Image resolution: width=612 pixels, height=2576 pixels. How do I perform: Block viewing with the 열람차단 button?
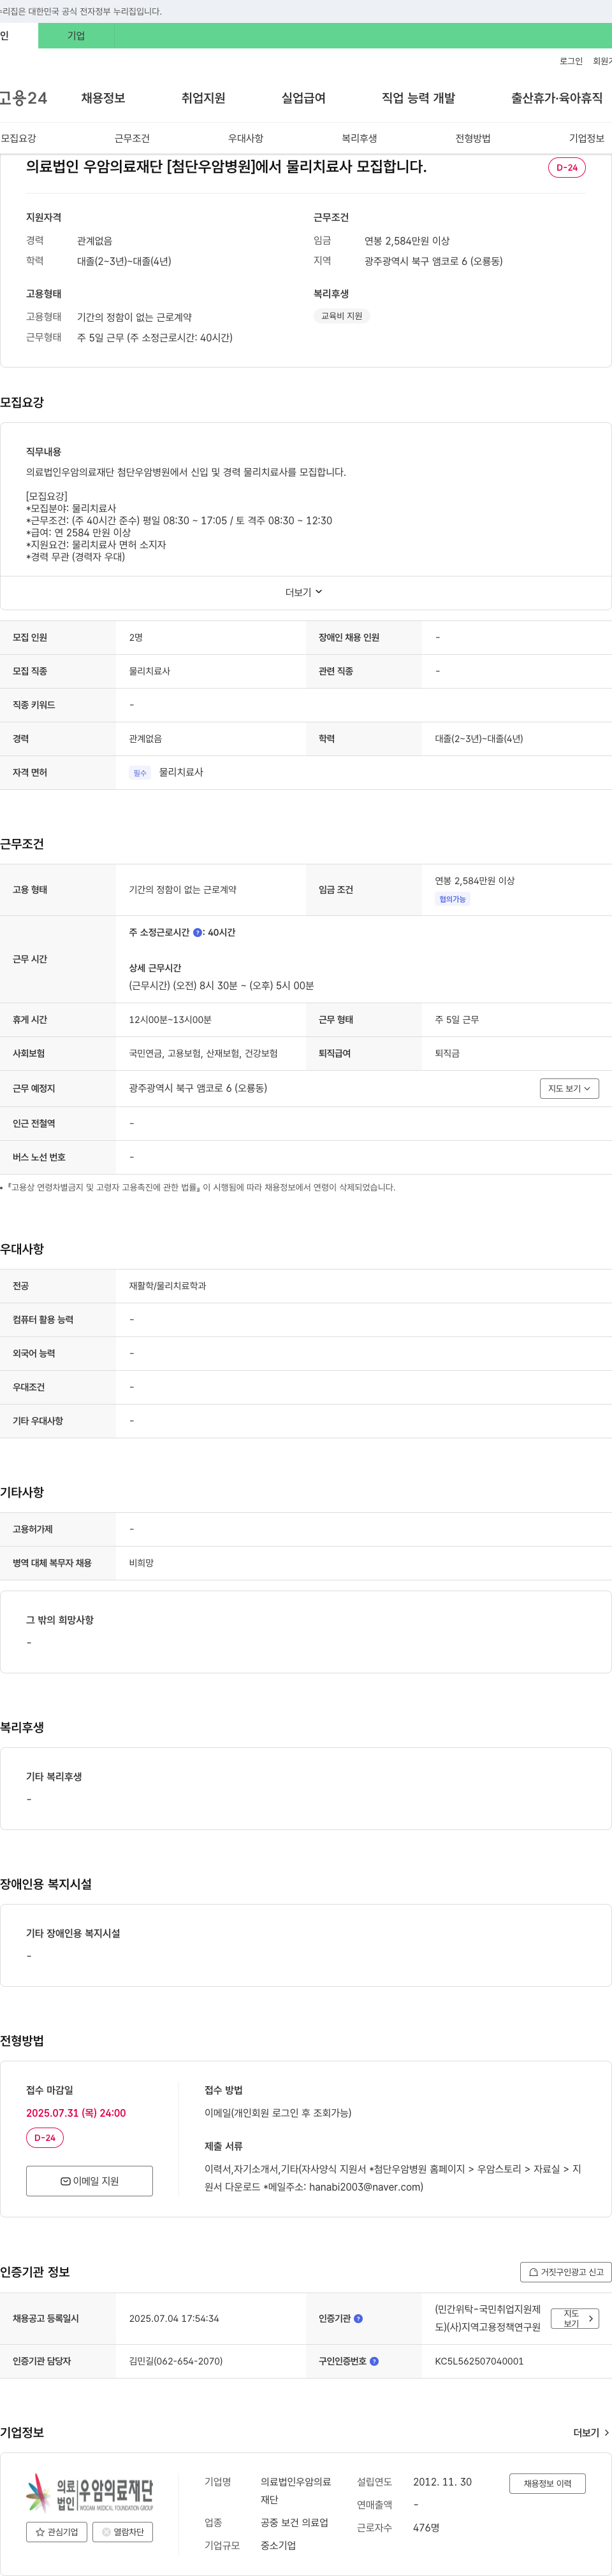coord(122,2532)
